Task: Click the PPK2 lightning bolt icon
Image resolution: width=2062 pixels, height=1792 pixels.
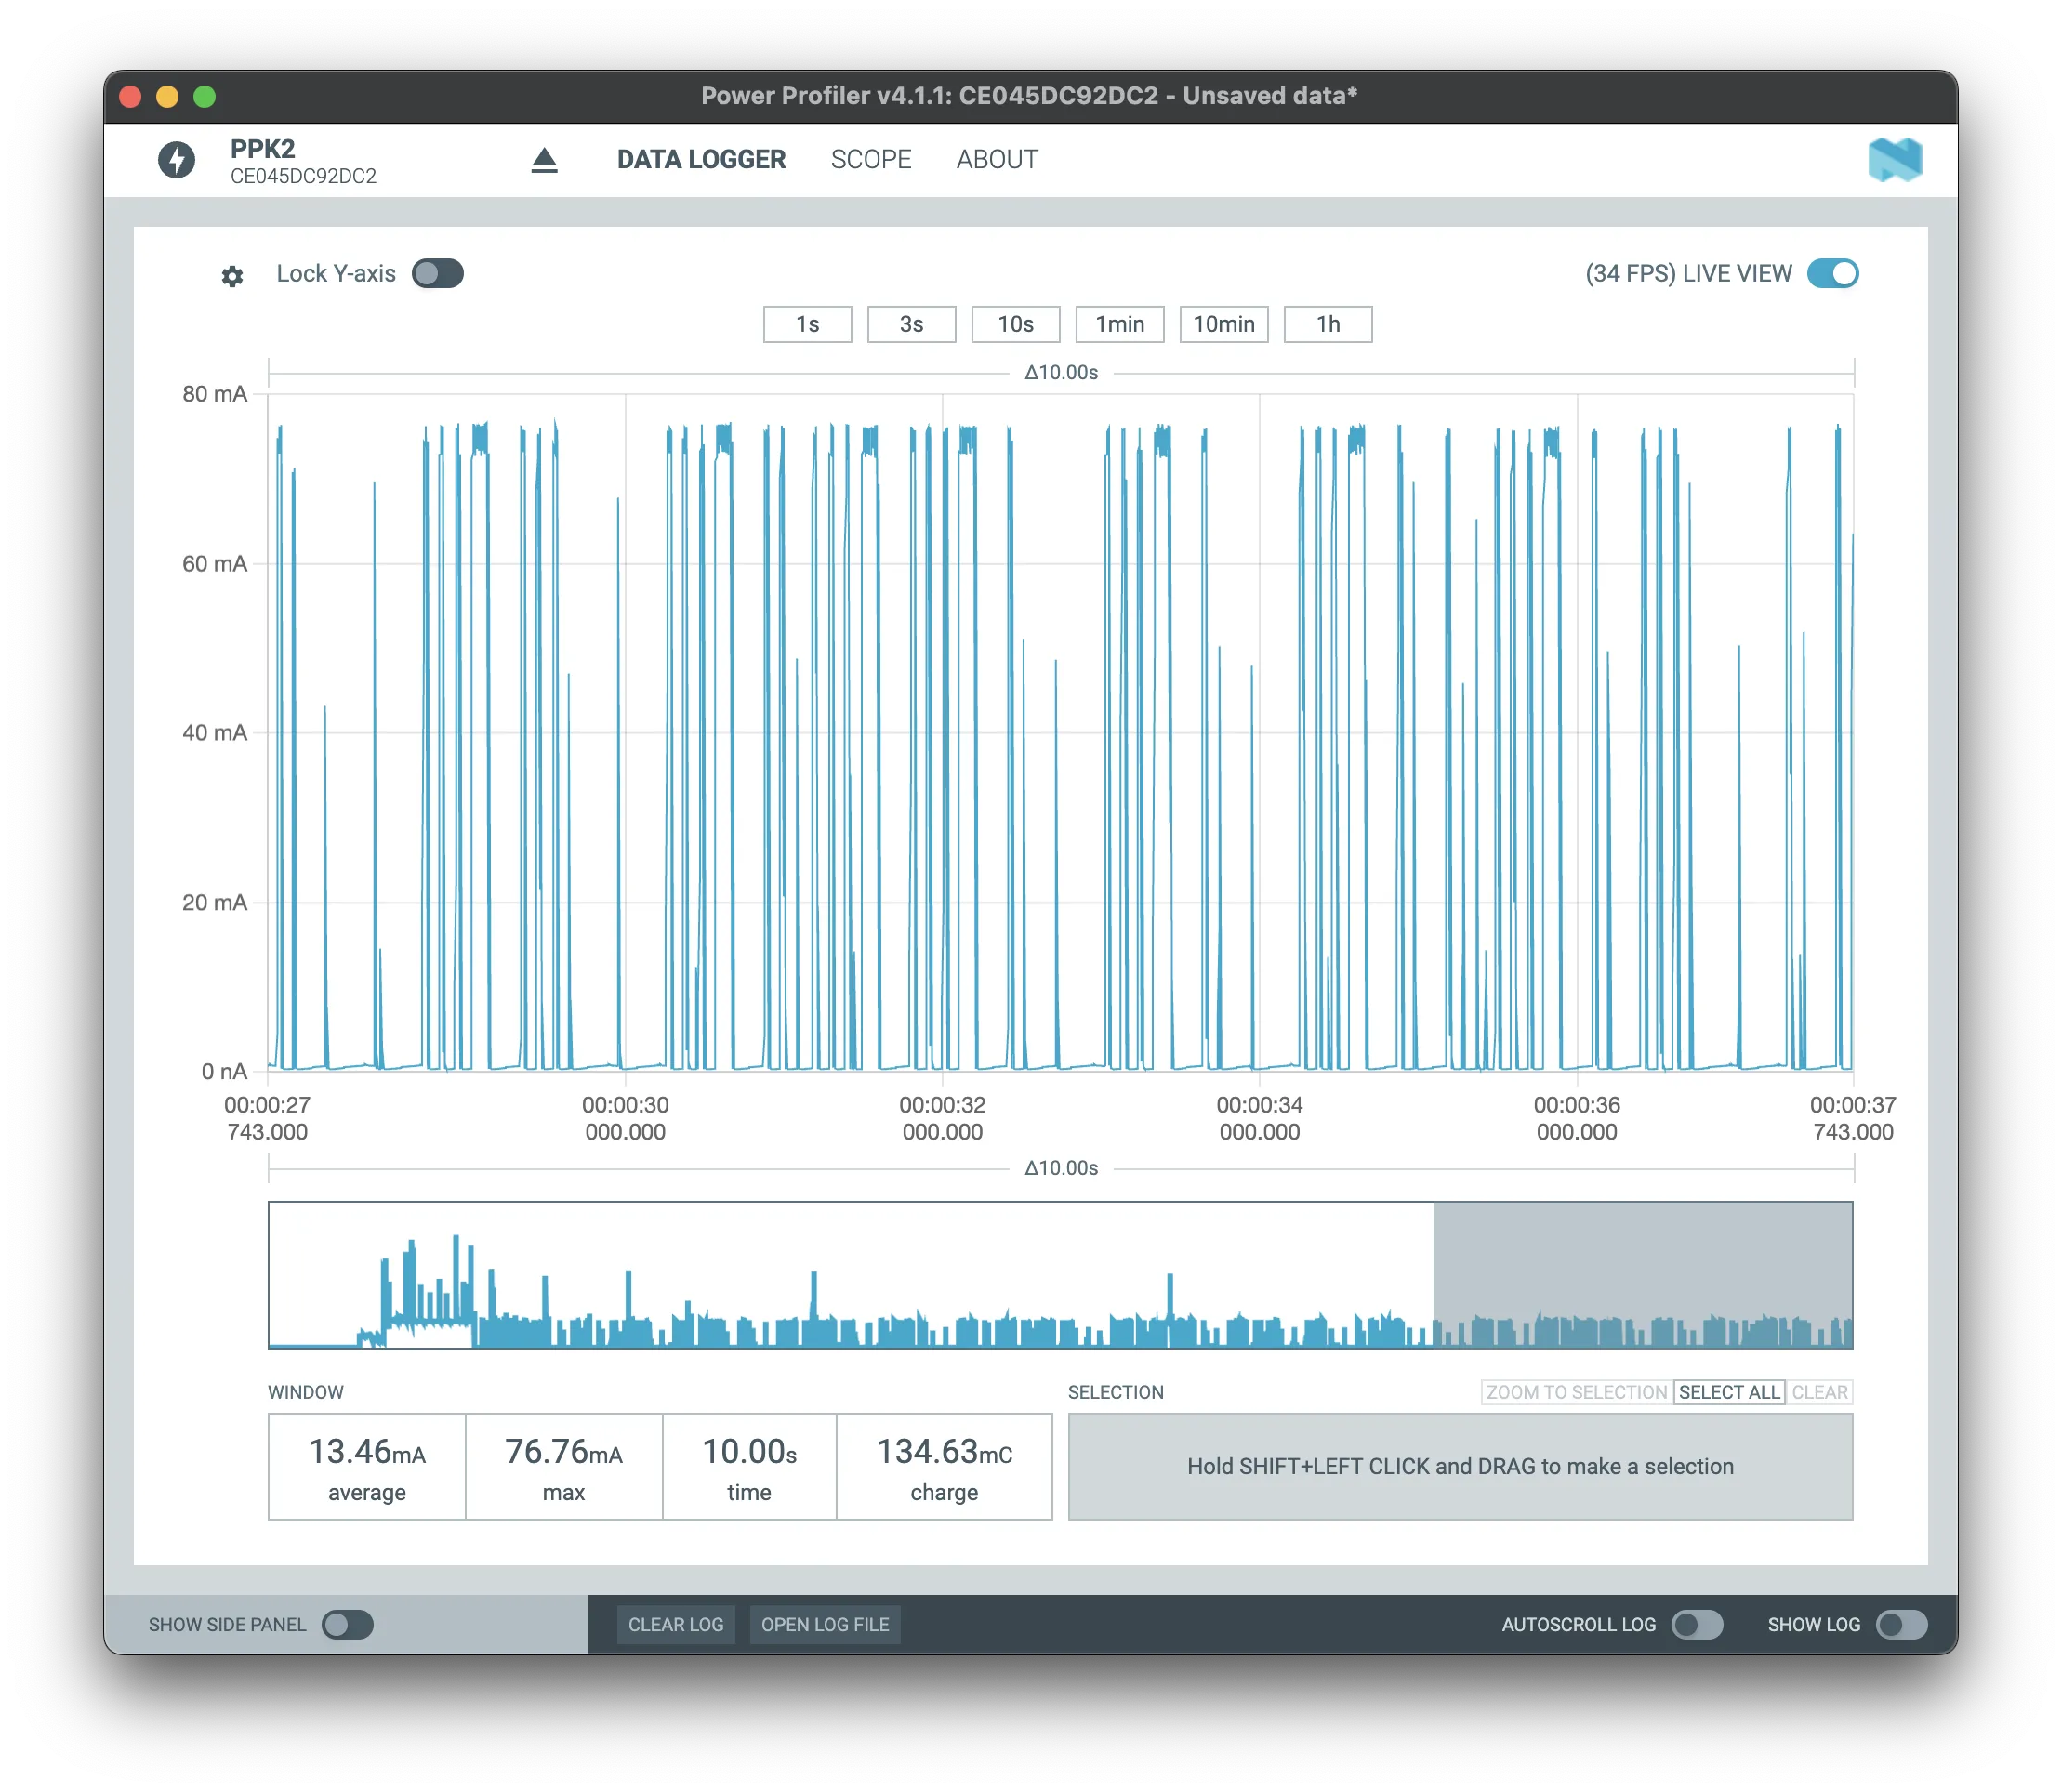Action: click(177, 160)
